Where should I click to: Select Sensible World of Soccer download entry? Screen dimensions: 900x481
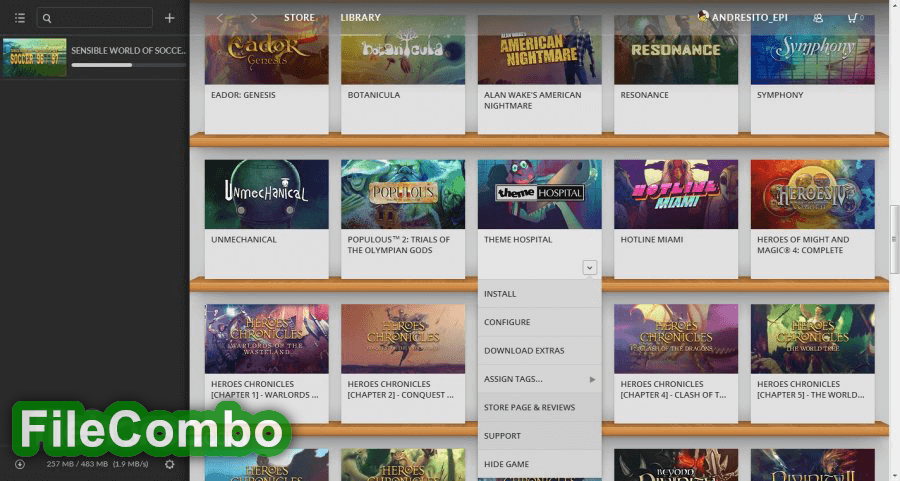(x=95, y=57)
